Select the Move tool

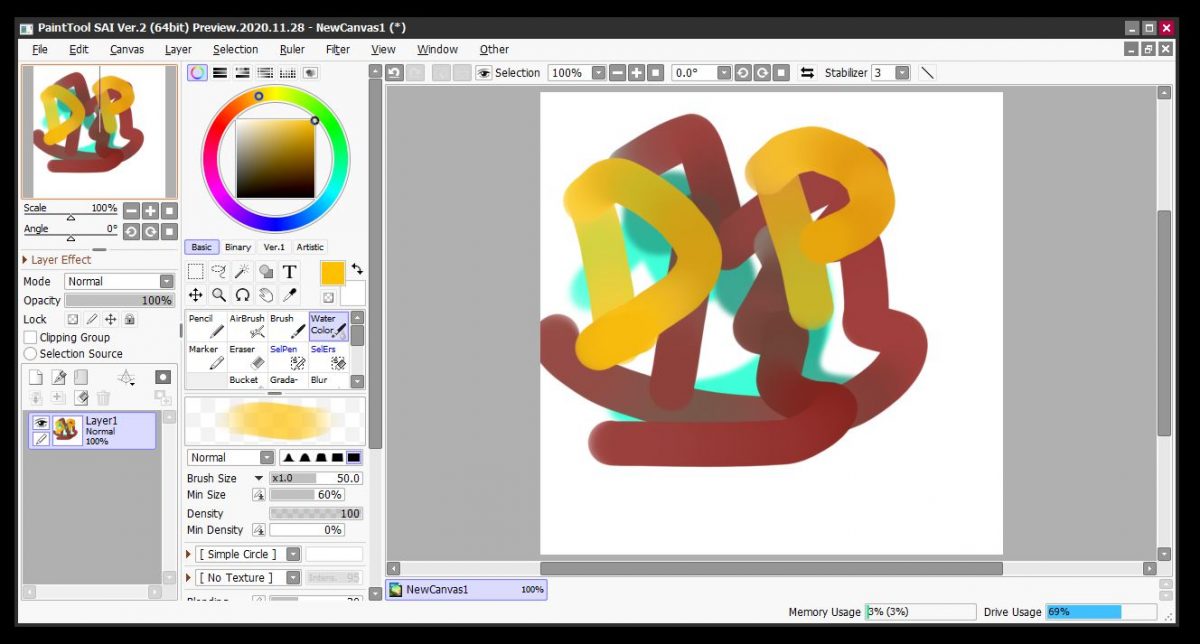tap(196, 295)
